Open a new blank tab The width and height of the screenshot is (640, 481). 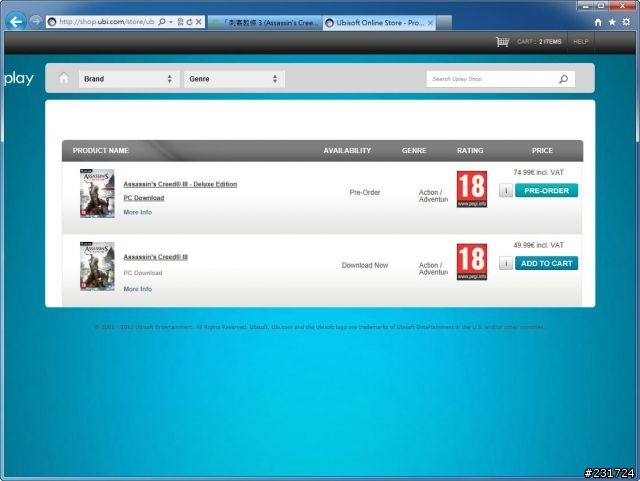444,23
